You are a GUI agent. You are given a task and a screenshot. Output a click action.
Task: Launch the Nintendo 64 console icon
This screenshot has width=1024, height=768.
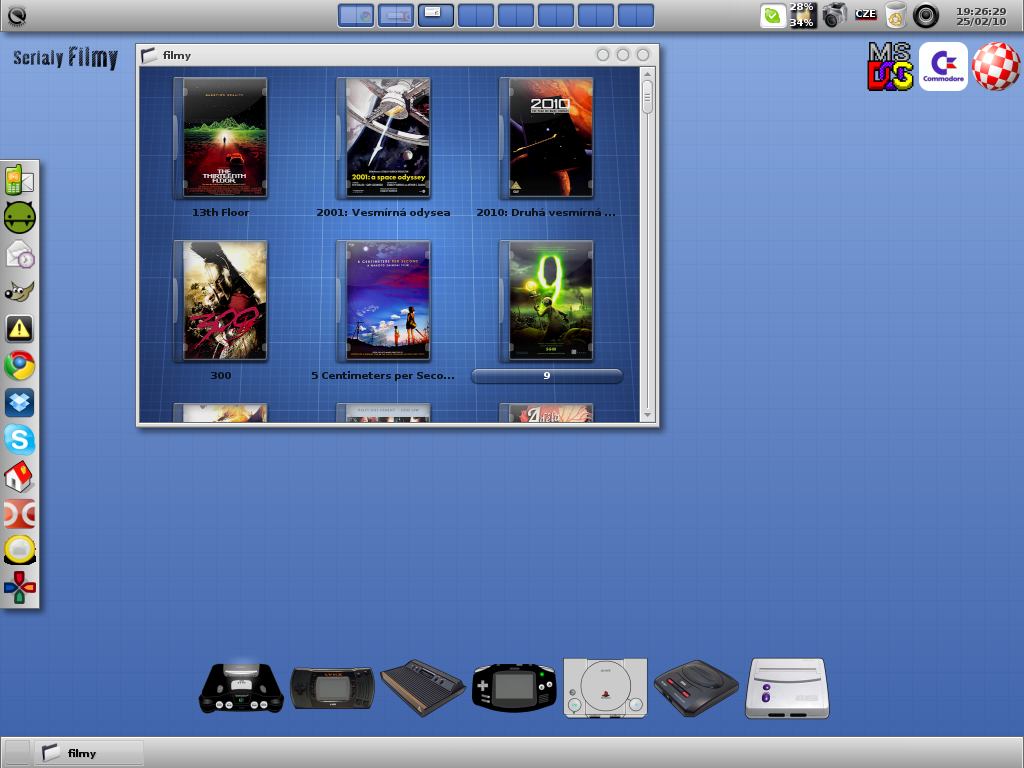click(x=240, y=688)
